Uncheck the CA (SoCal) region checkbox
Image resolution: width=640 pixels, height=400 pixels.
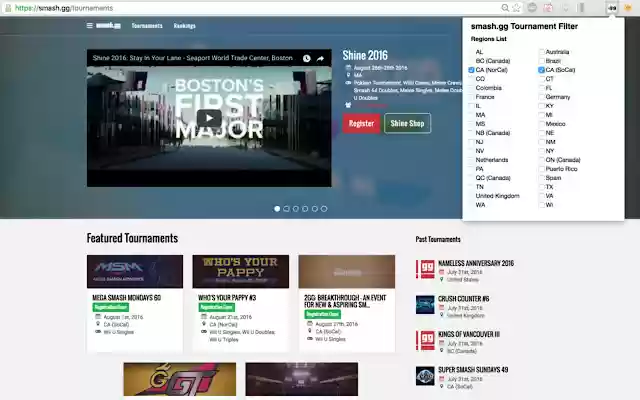pos(541,70)
